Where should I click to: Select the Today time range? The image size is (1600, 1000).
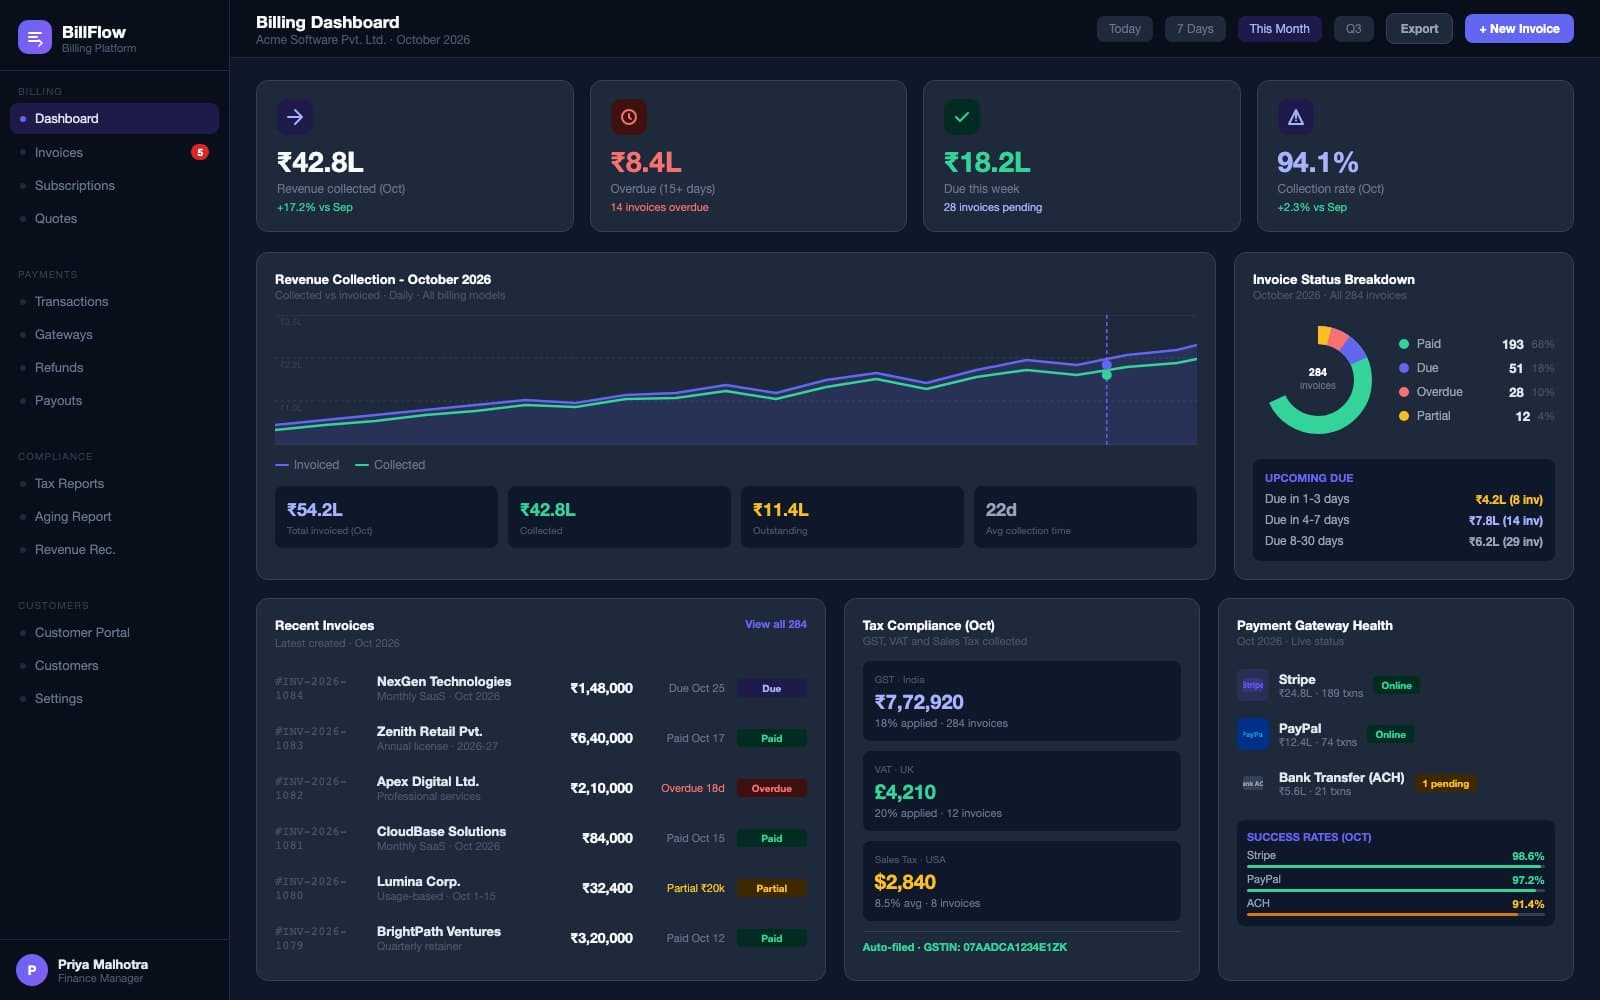tap(1125, 29)
